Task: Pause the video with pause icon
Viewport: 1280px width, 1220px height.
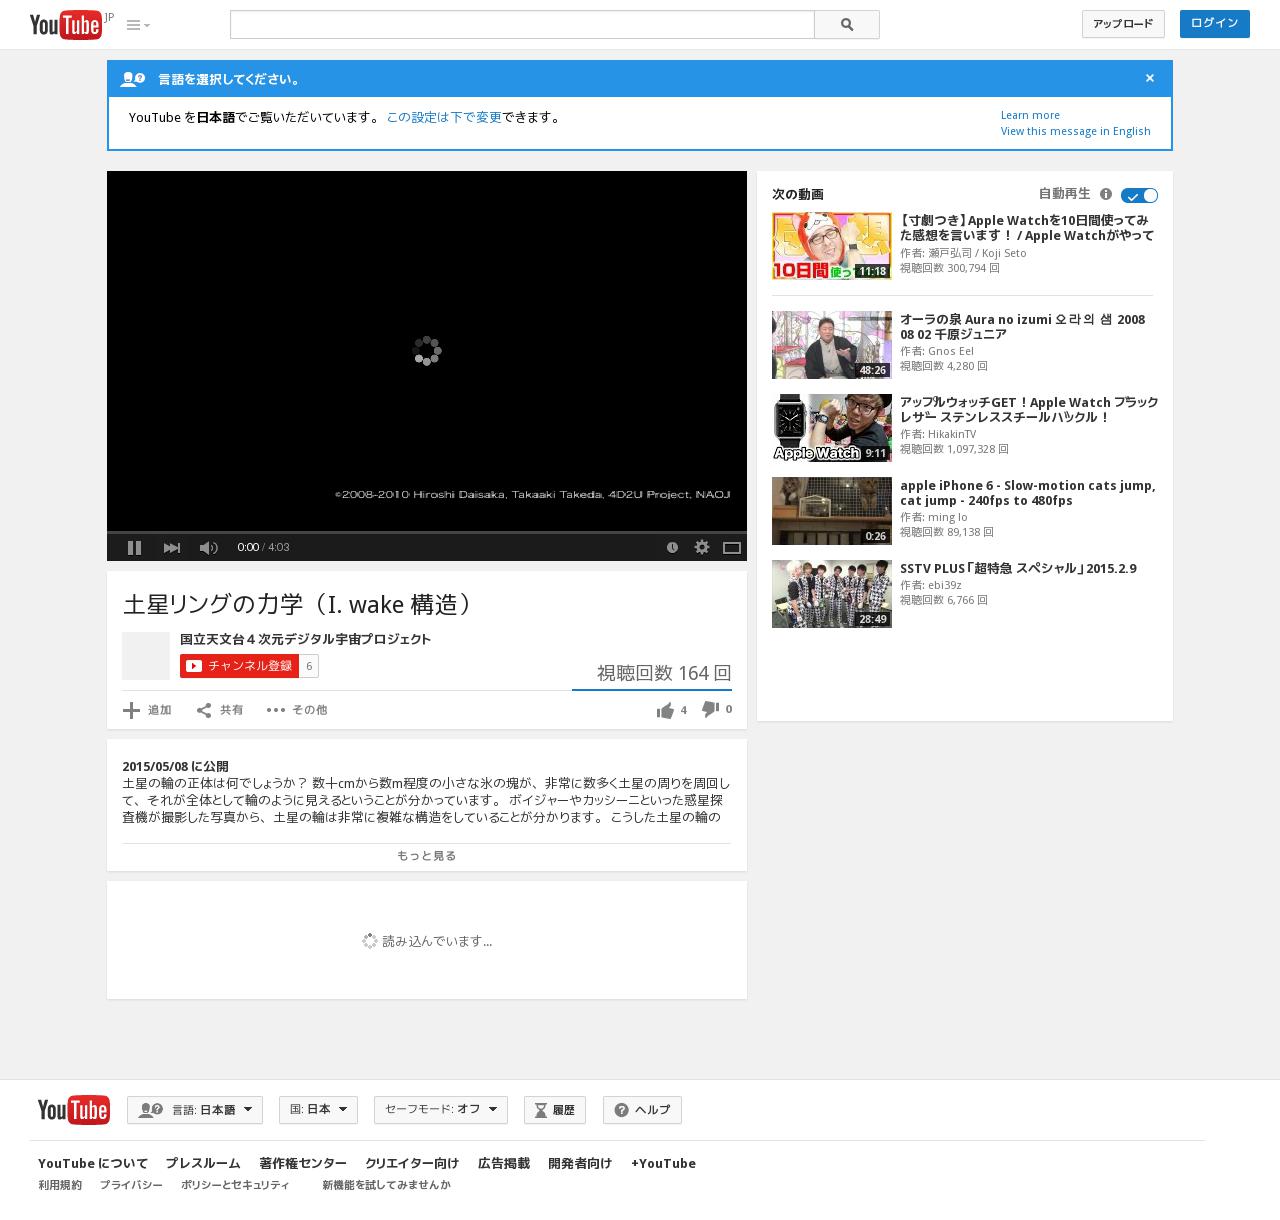Action: pyautogui.click(x=134, y=547)
